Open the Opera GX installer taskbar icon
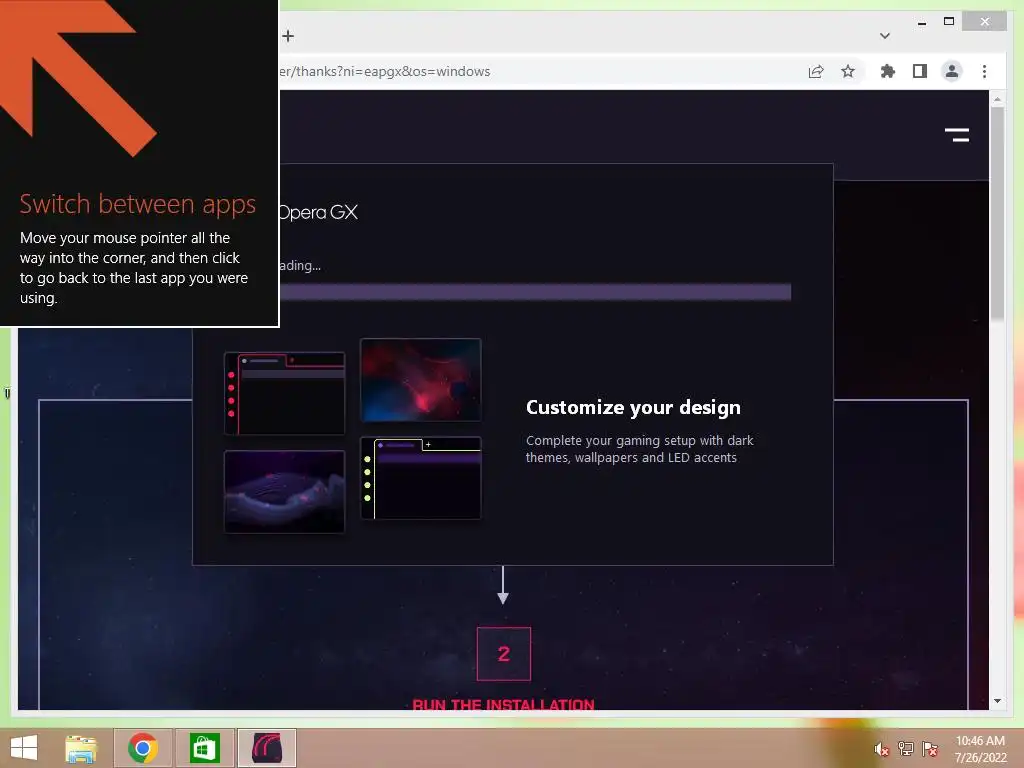 (x=266, y=748)
